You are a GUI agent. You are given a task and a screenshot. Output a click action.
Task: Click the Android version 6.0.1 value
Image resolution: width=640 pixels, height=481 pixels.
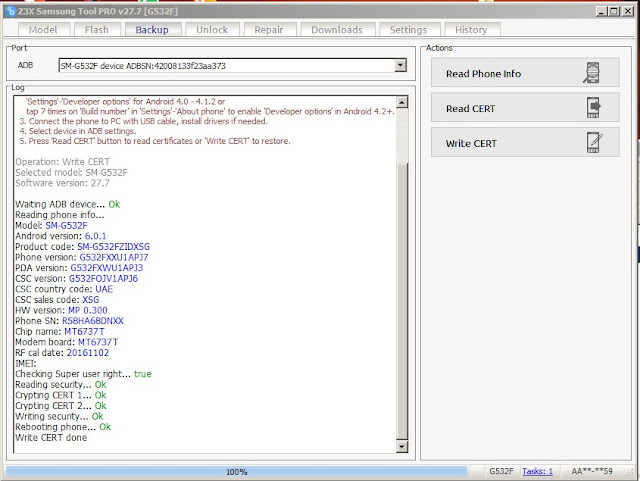tap(96, 236)
